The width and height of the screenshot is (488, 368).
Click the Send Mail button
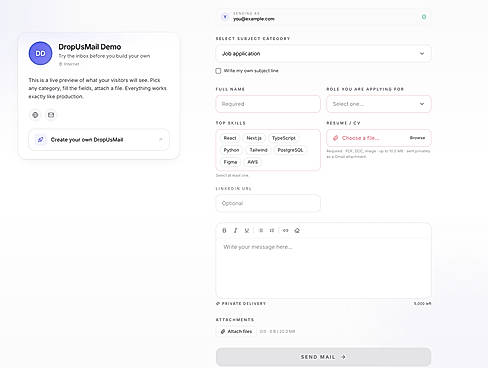click(323, 357)
